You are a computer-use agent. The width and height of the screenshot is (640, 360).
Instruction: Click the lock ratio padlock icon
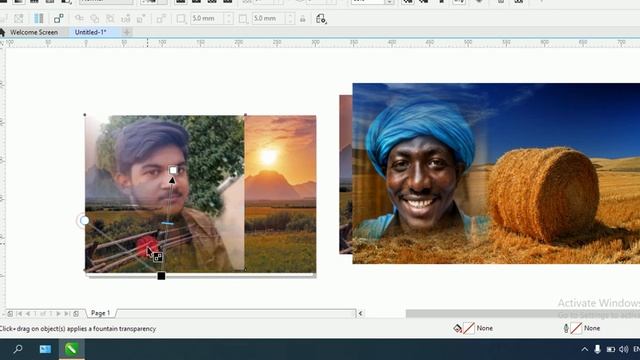302,19
